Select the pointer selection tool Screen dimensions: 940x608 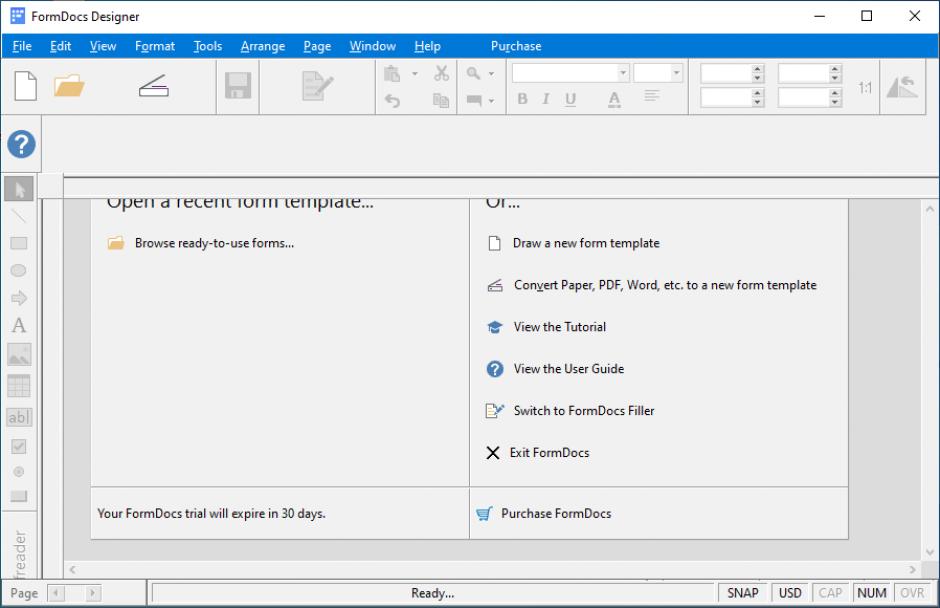pyautogui.click(x=19, y=189)
